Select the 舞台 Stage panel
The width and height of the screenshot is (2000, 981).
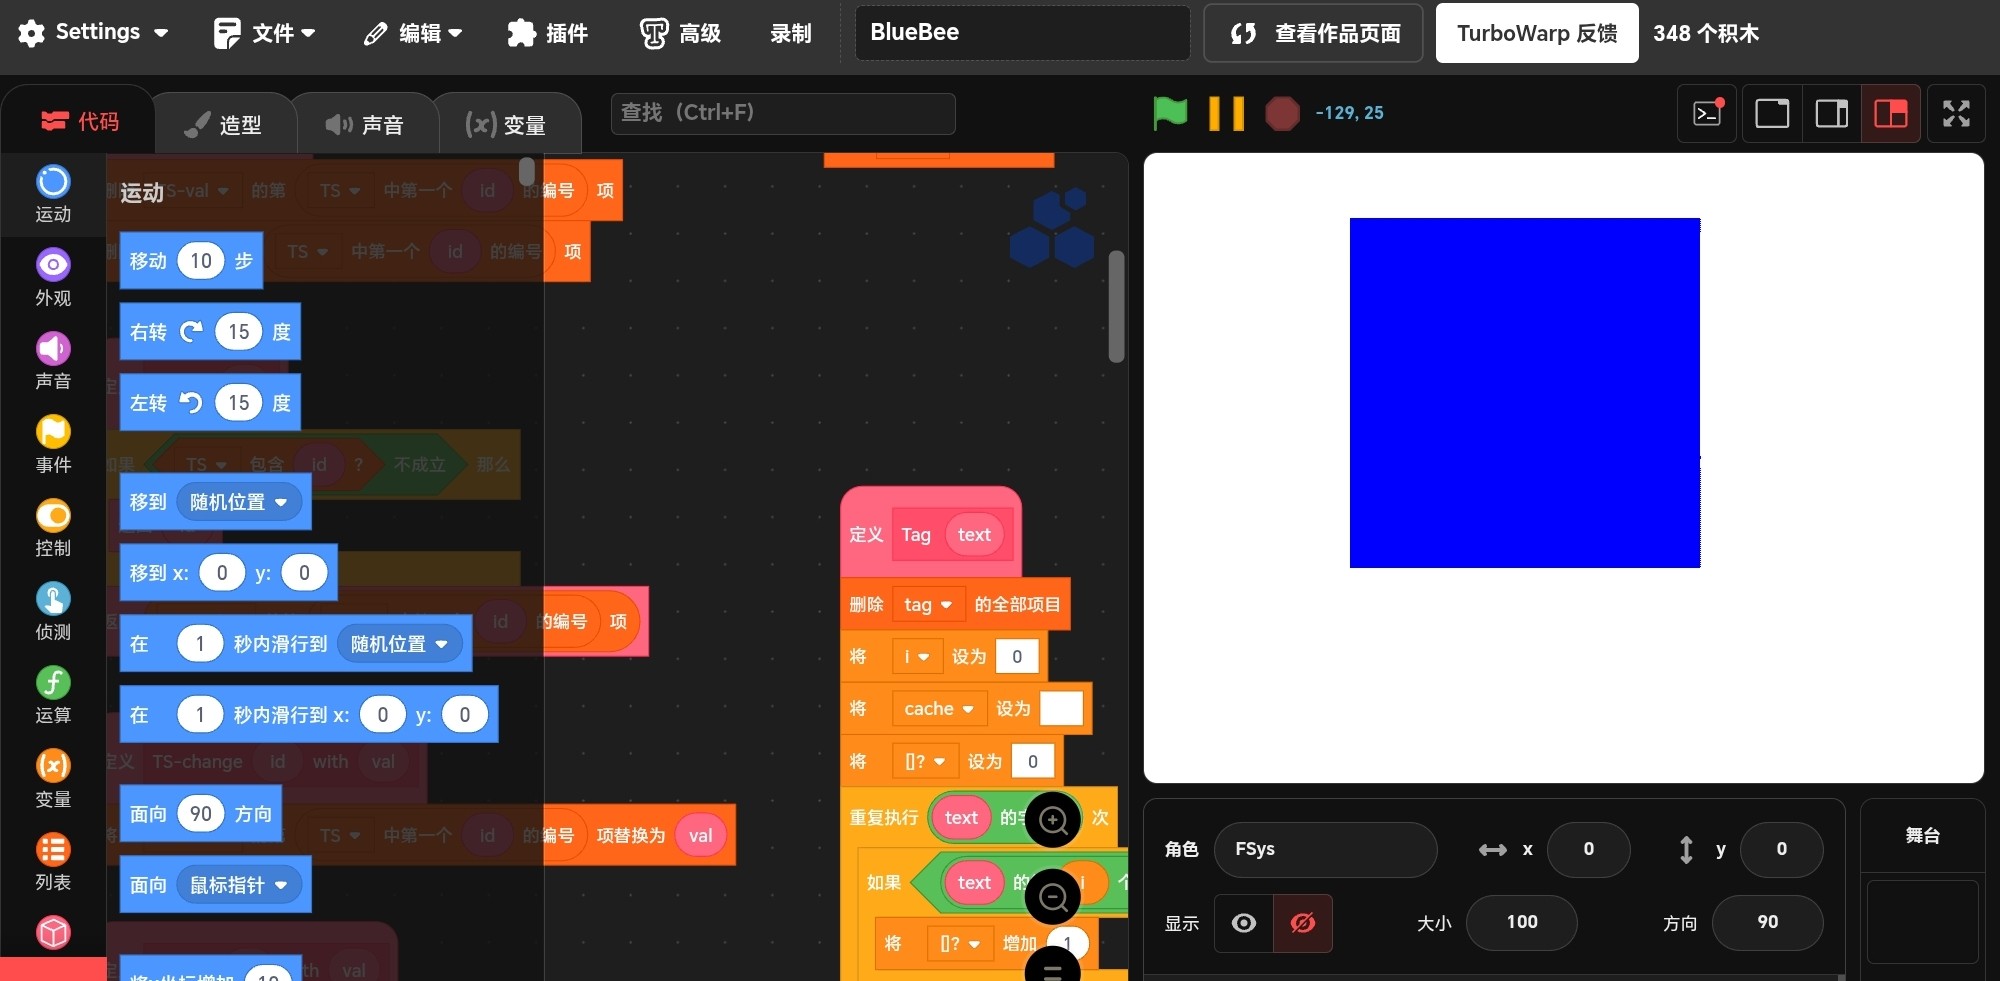click(x=1922, y=836)
